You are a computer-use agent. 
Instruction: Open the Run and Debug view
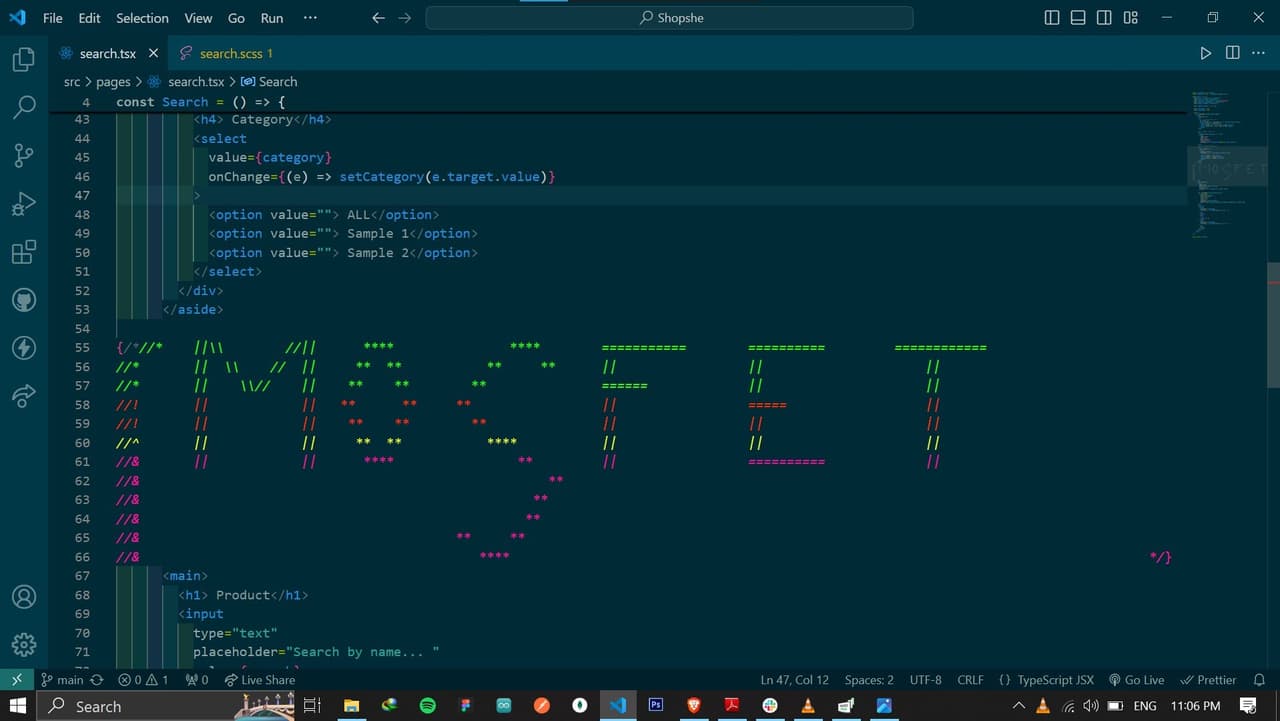point(24,204)
